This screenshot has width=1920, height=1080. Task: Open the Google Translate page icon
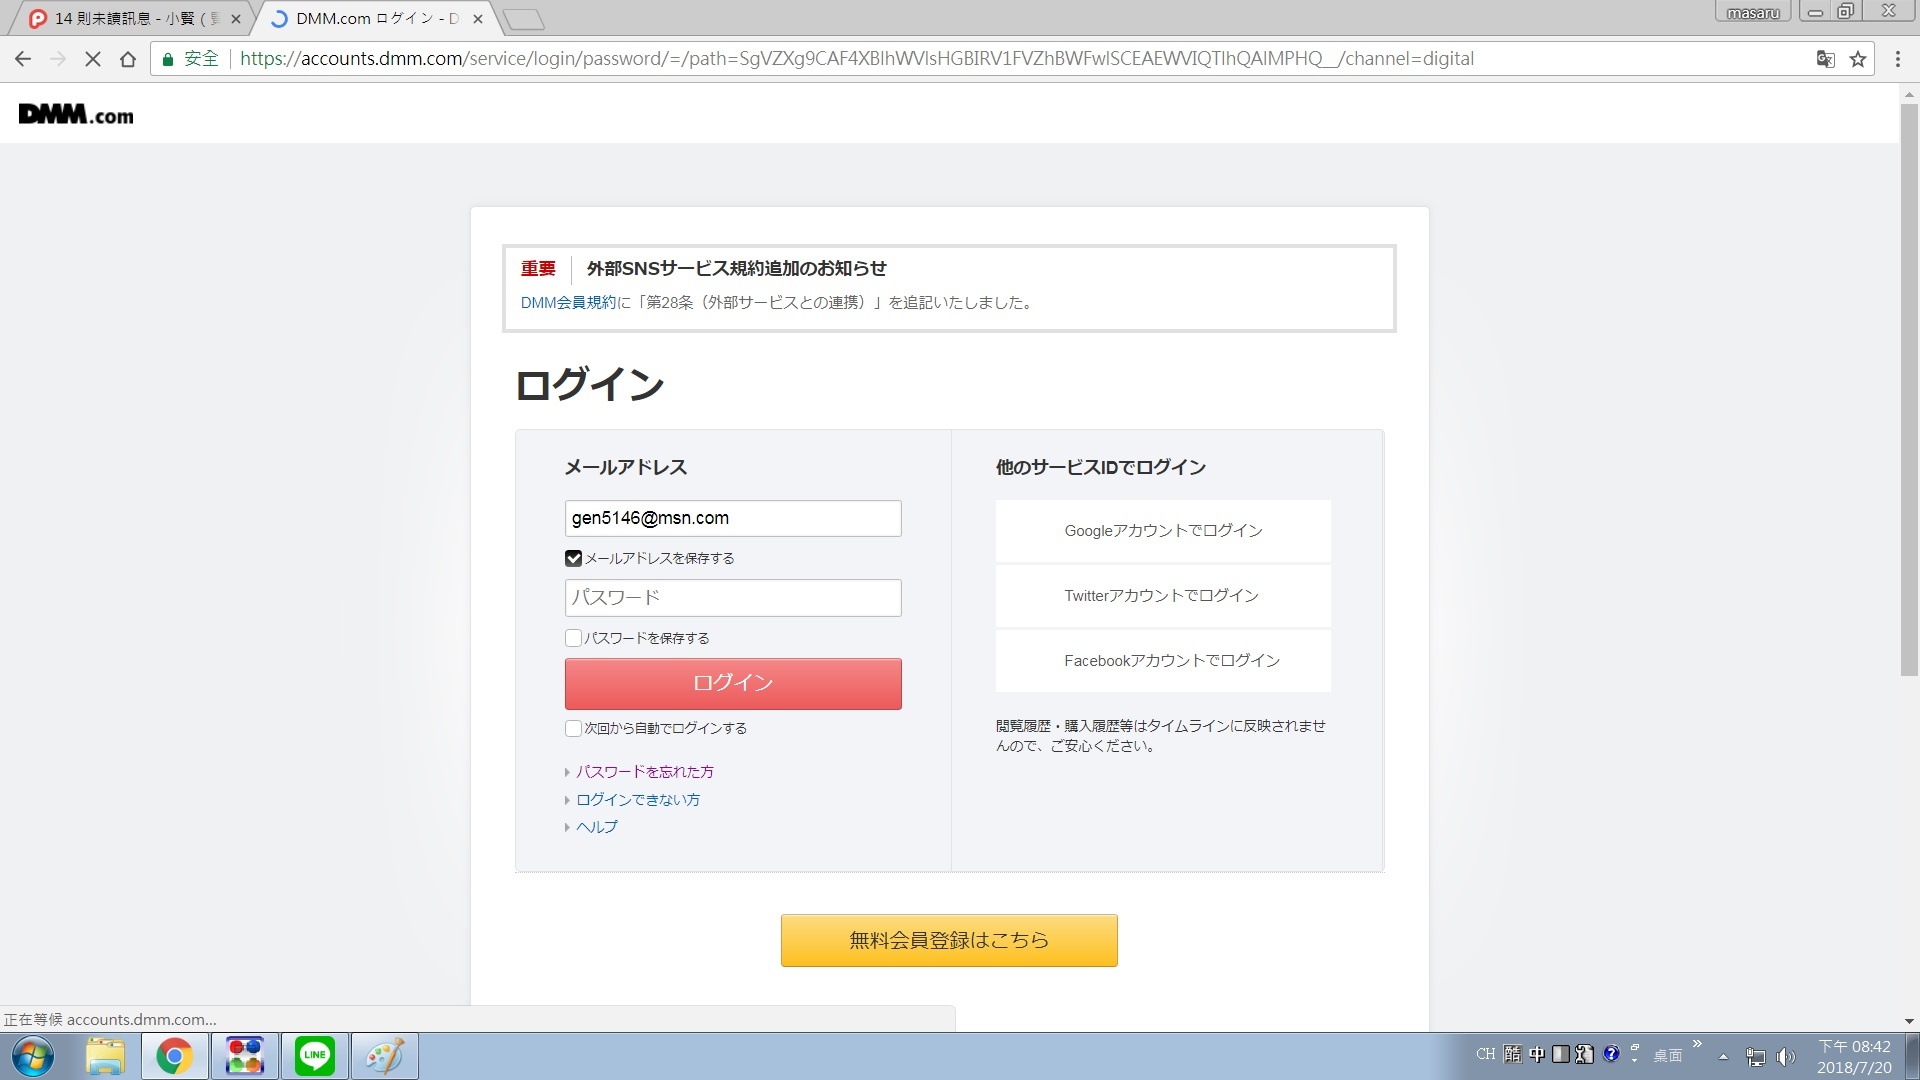tap(1825, 59)
